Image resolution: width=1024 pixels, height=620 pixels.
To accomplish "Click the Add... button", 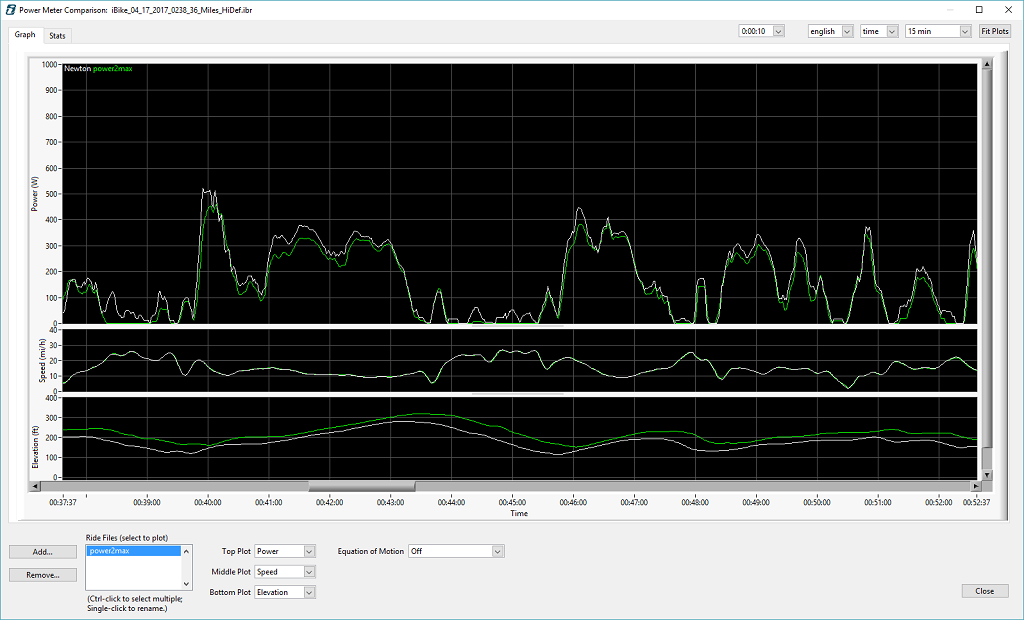I will pos(42,551).
